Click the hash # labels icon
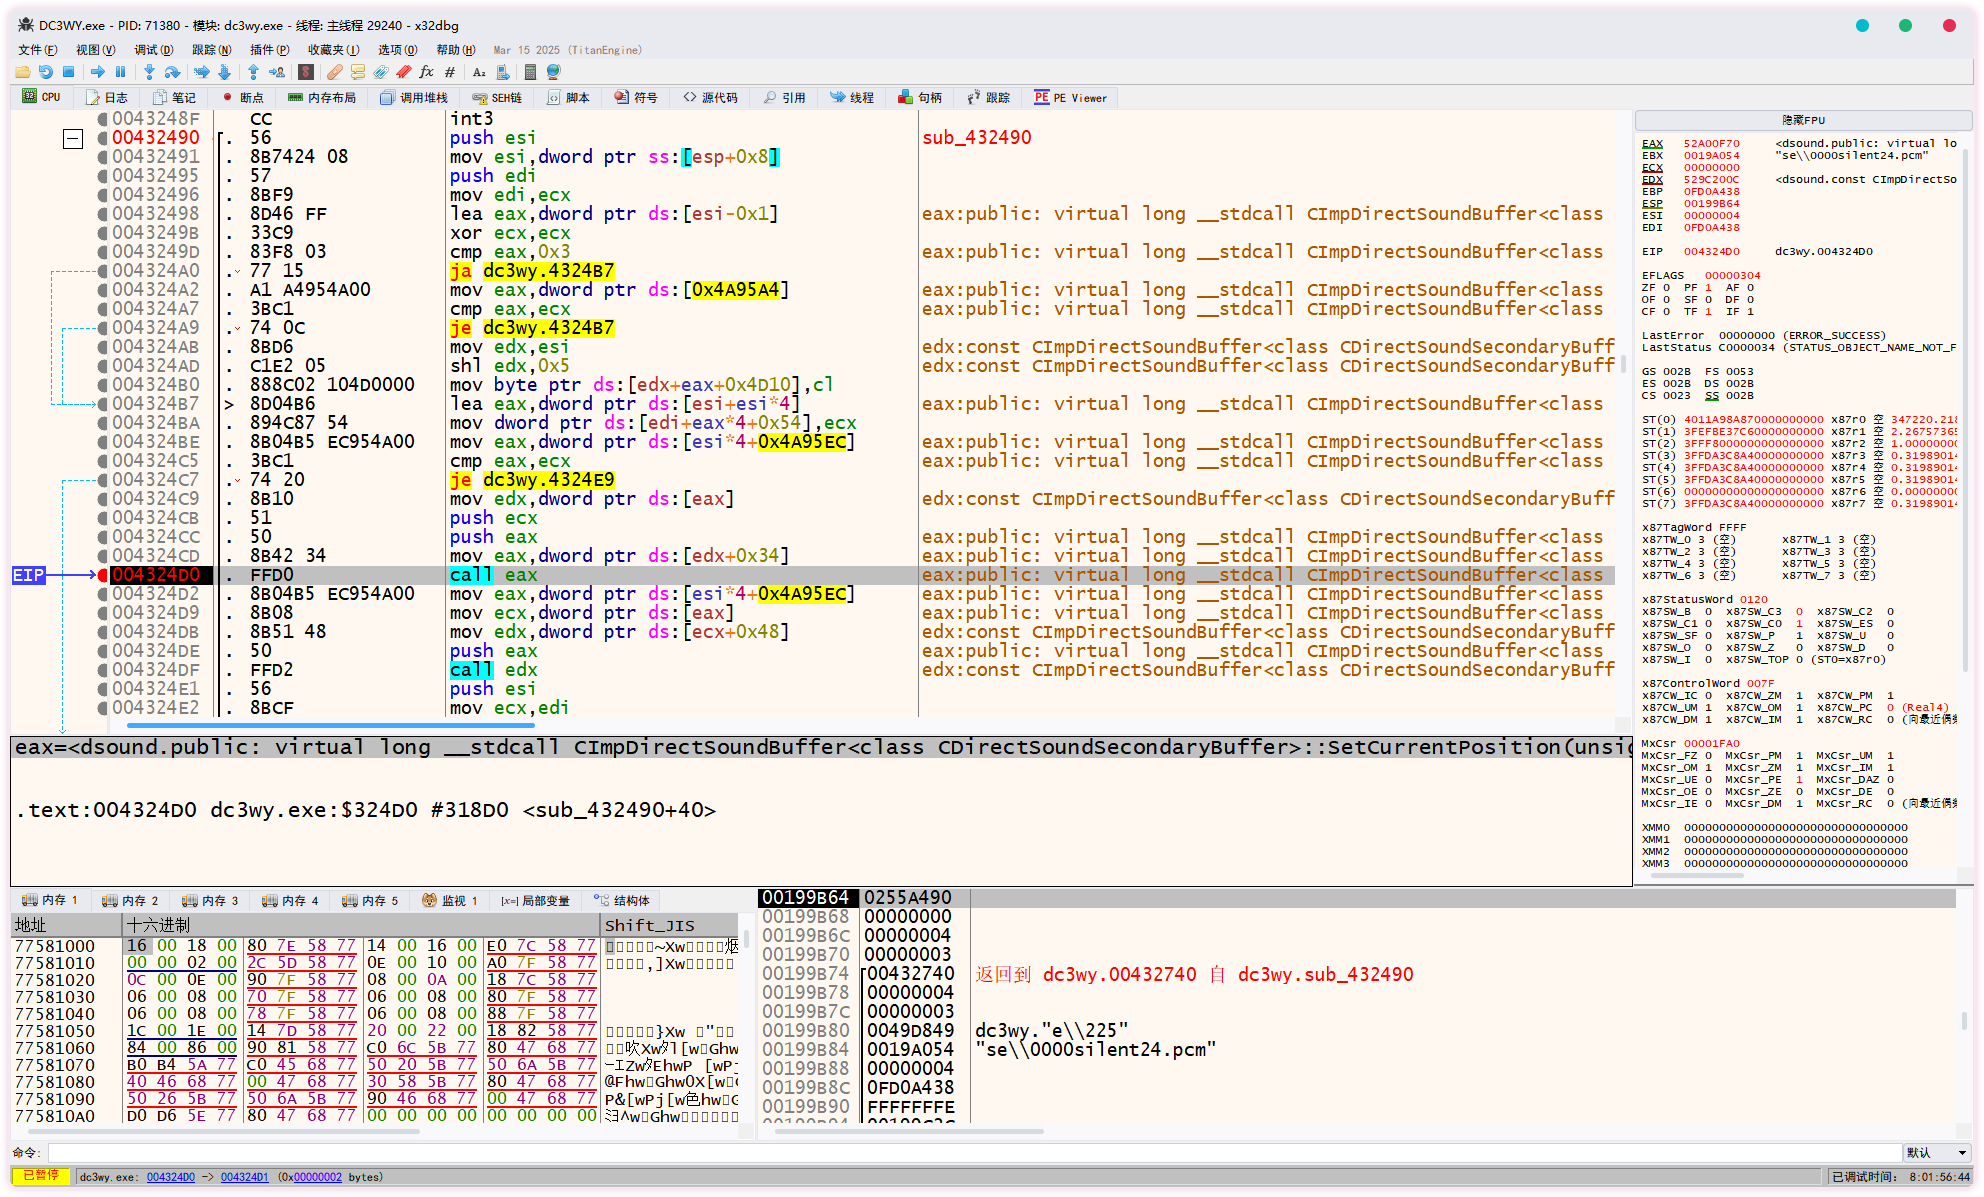 (x=450, y=72)
